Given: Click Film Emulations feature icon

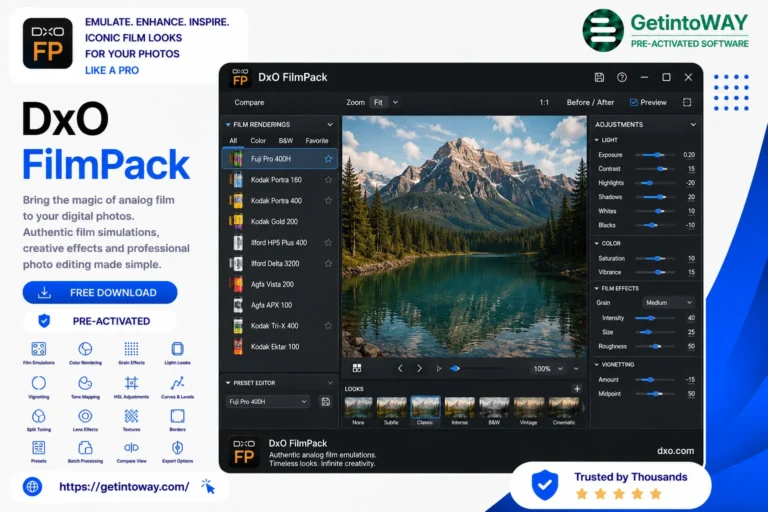Looking at the screenshot, I should pos(39,349).
